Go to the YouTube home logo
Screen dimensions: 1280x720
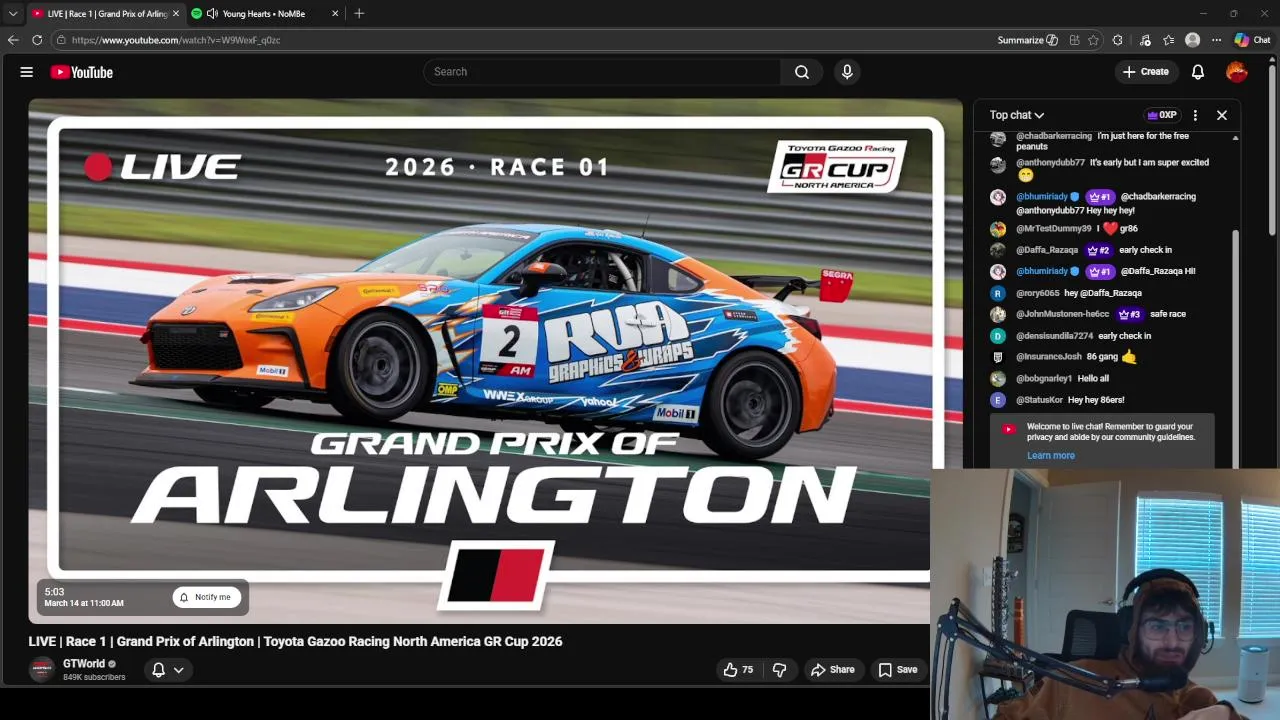coord(81,72)
